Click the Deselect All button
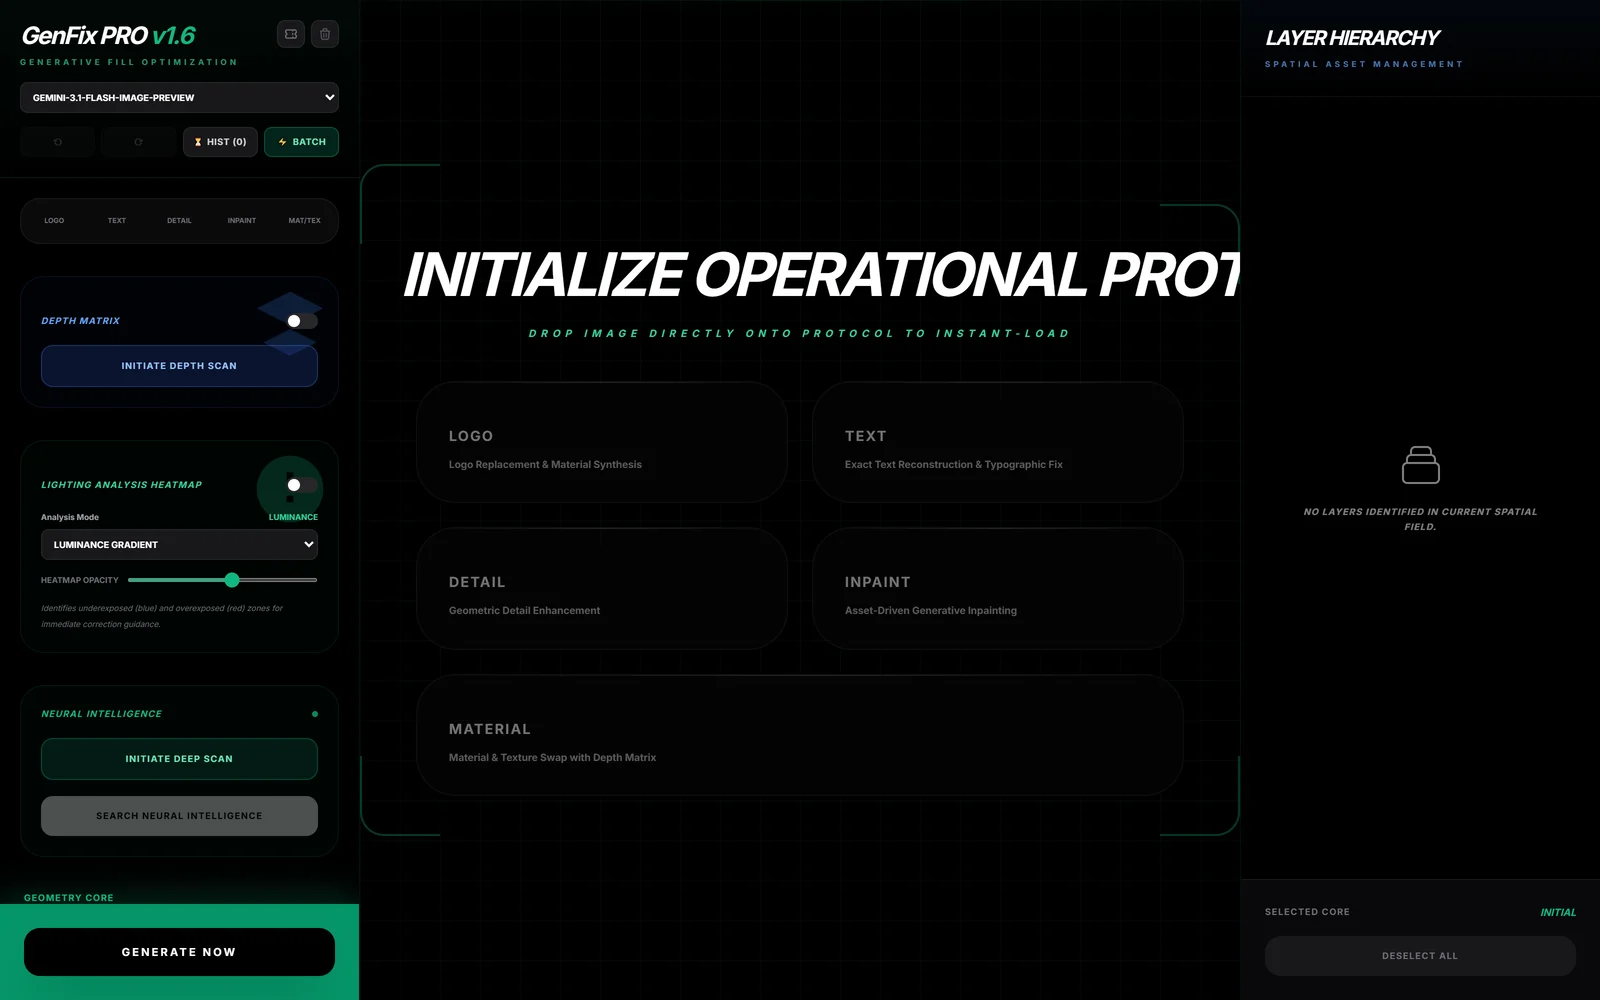 pos(1420,956)
